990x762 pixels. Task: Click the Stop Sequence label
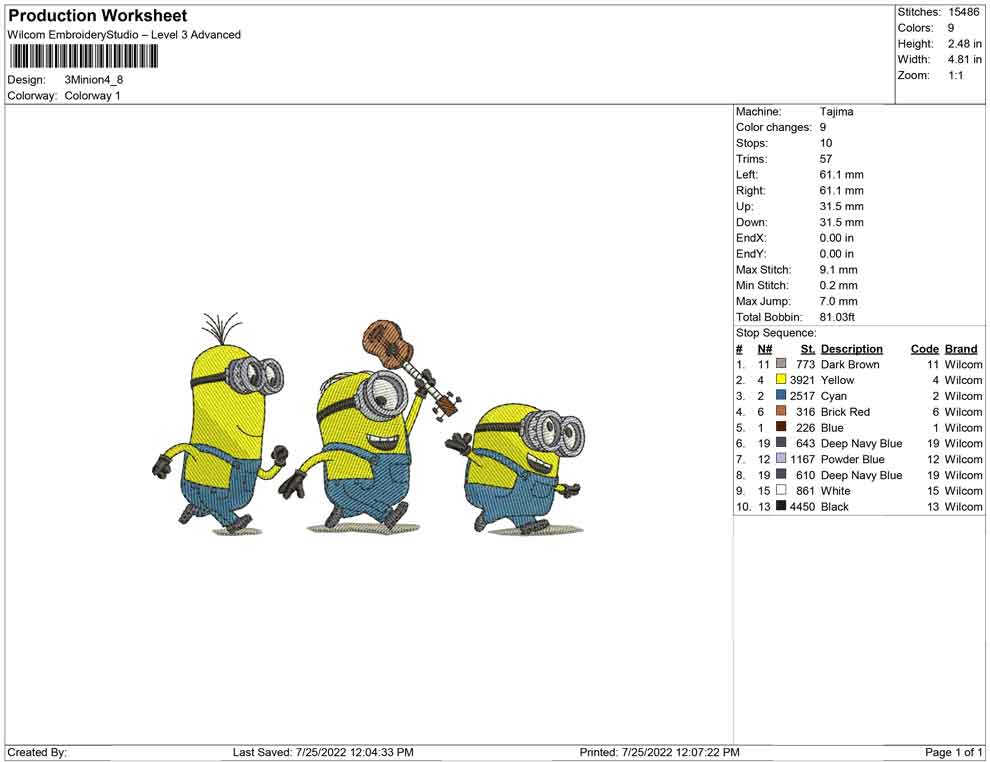pyautogui.click(x=776, y=333)
